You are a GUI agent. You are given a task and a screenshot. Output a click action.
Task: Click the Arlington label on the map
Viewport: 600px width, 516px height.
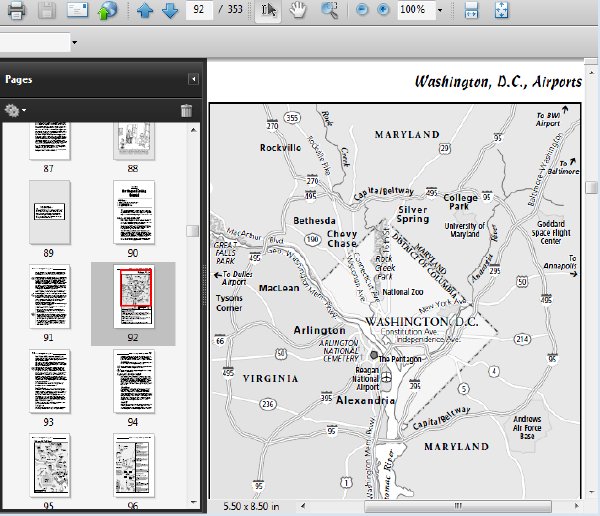click(320, 330)
